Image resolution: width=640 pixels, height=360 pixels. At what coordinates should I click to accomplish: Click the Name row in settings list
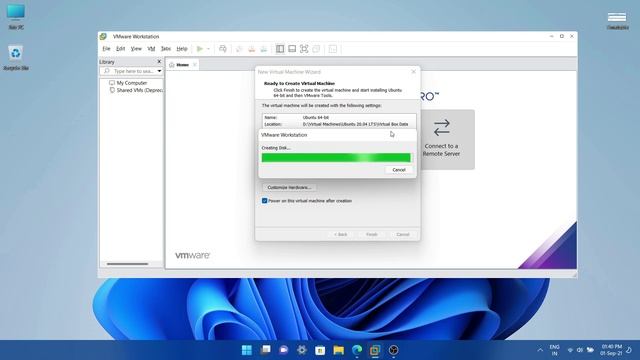click(339, 118)
